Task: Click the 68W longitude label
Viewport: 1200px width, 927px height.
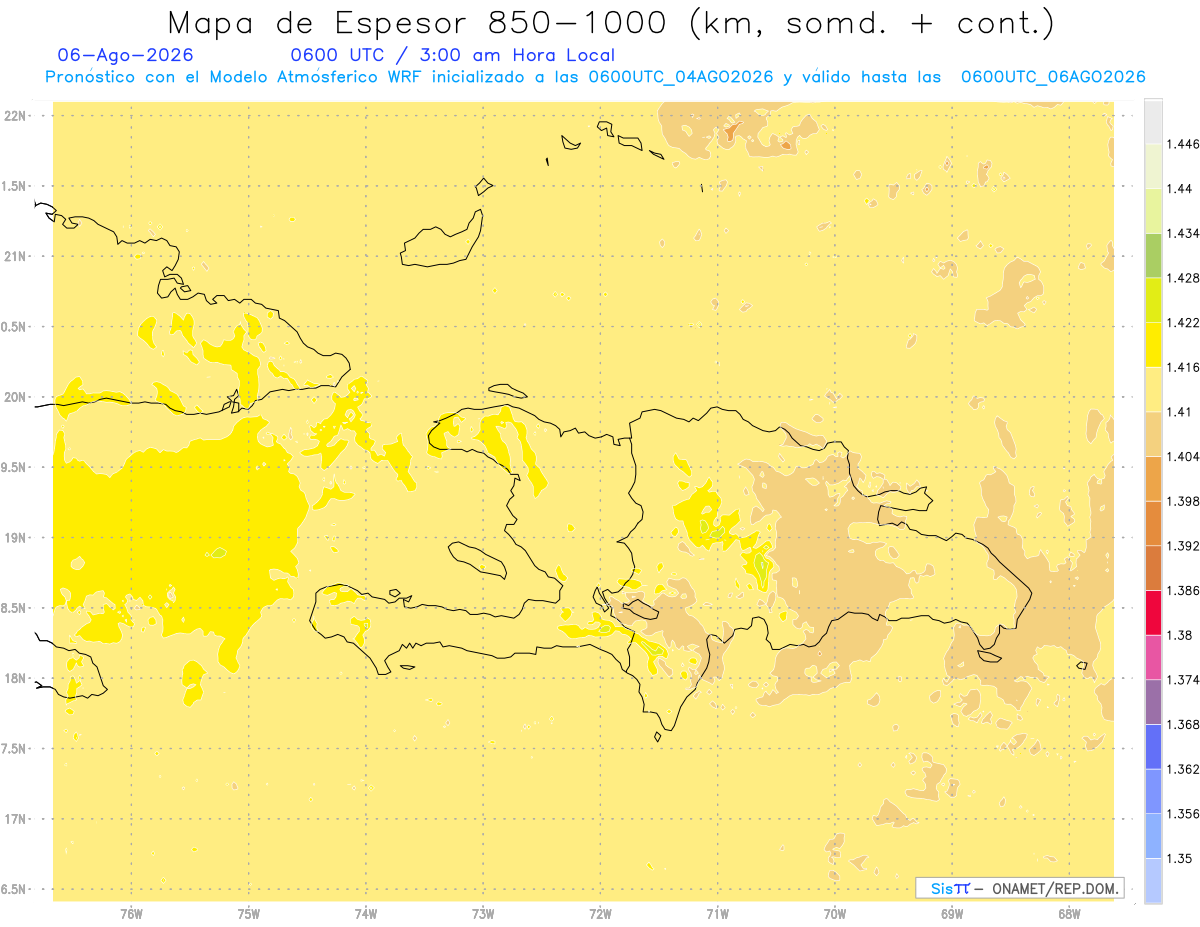Action: [x=1069, y=913]
